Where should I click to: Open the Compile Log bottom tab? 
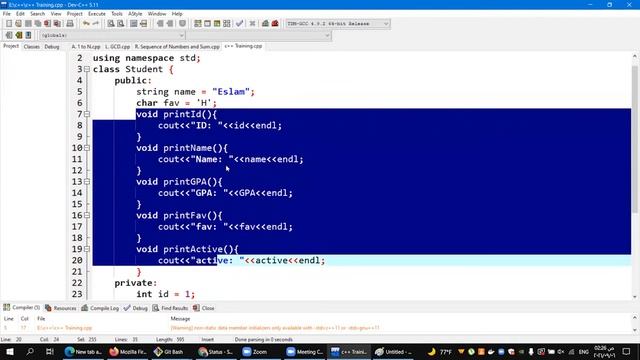coord(100,308)
